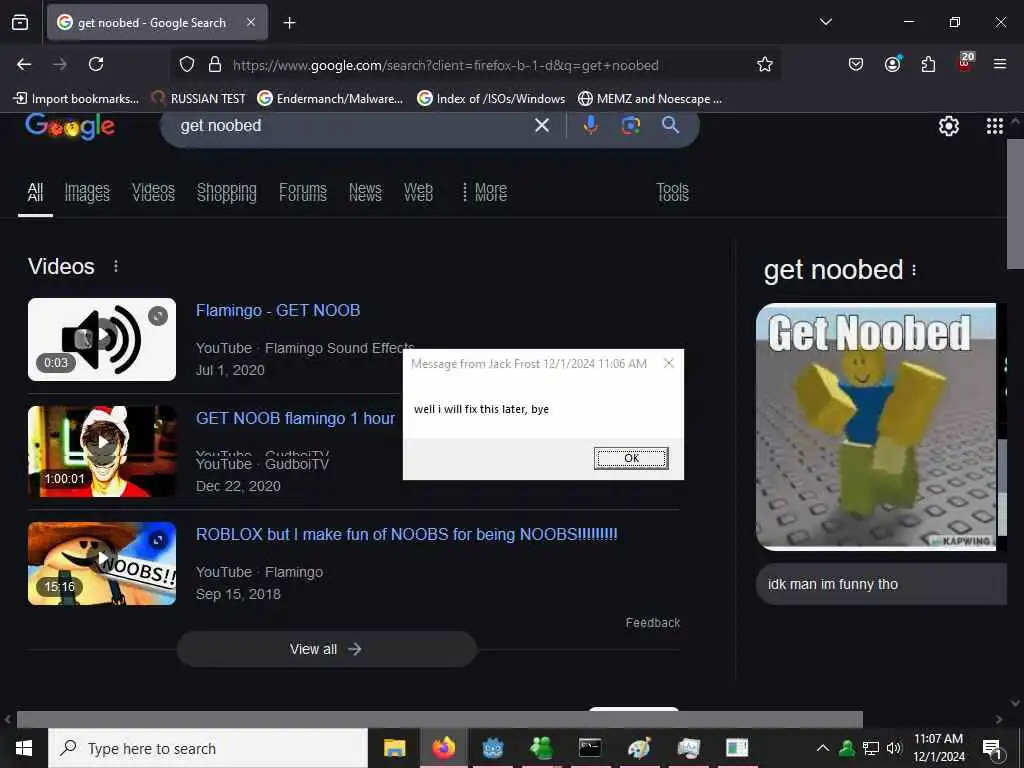Import bookmarks from toolbar
Screen dimensions: 1024x768
pyautogui.click(x=76, y=99)
